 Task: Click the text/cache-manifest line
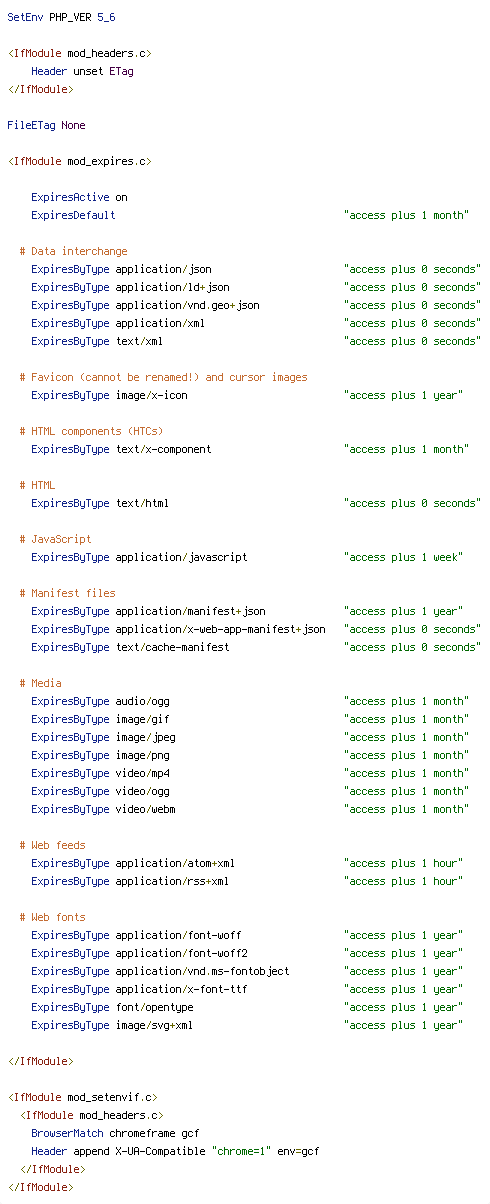pos(255,648)
